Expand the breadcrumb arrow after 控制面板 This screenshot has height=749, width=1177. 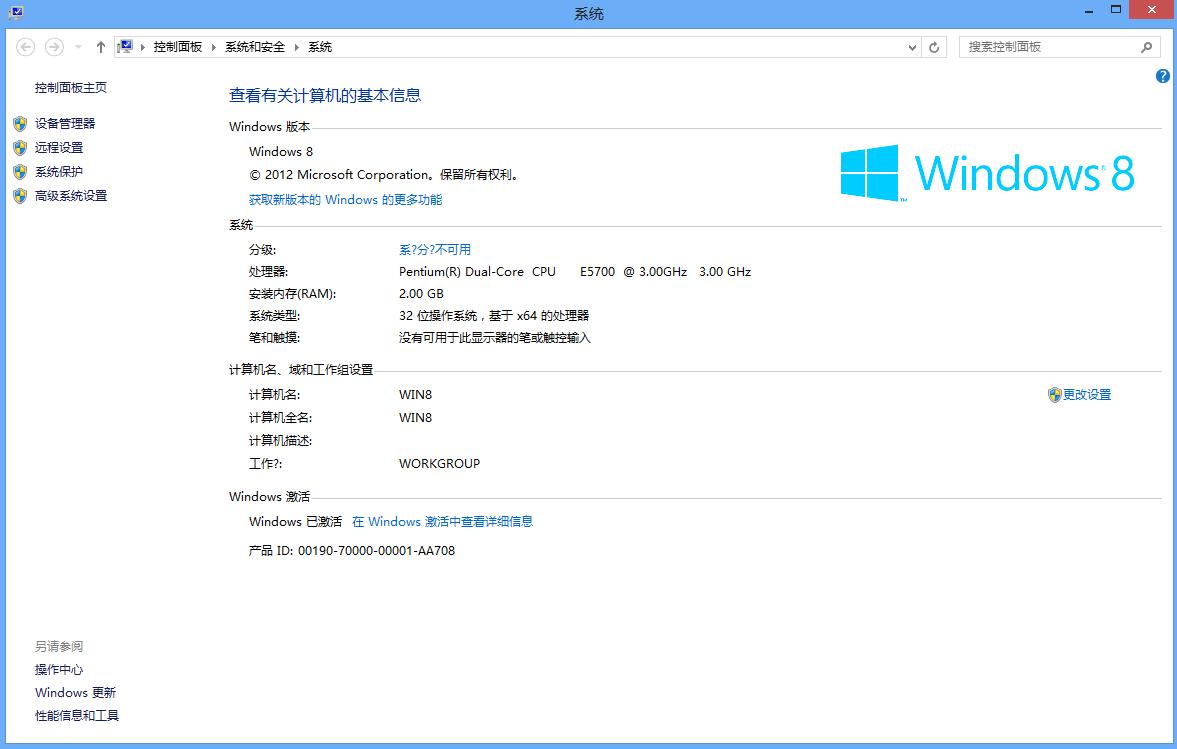(214, 47)
